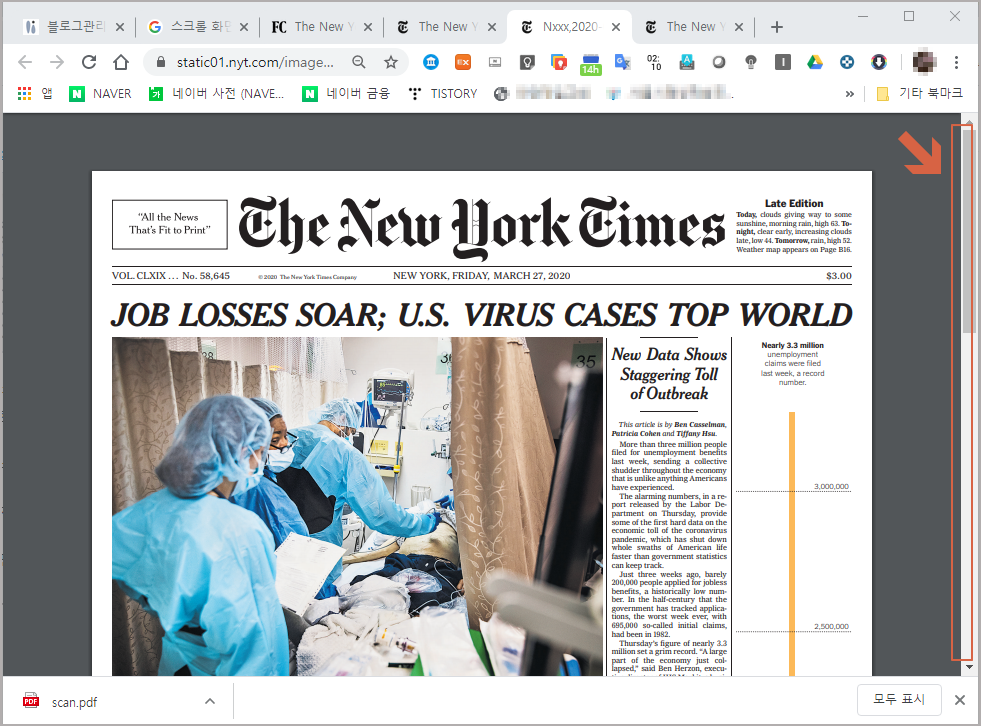Open the NAVER bookmark
Screen dimensions: 981x726
100,94
